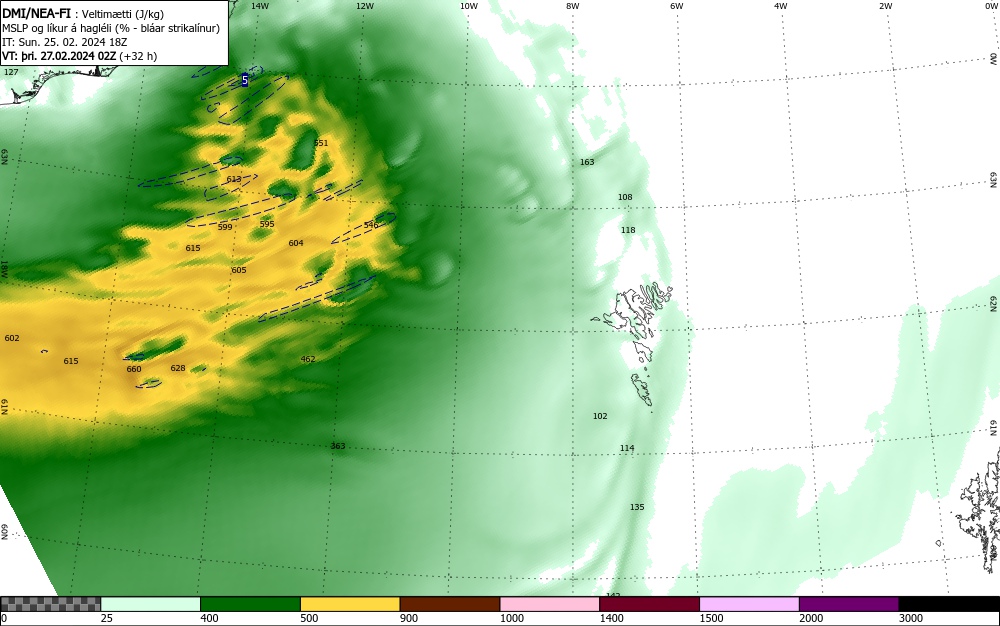The height and width of the screenshot is (626, 1000).
Task: Click the 18W label on the map edge
Action: pos(4,269)
